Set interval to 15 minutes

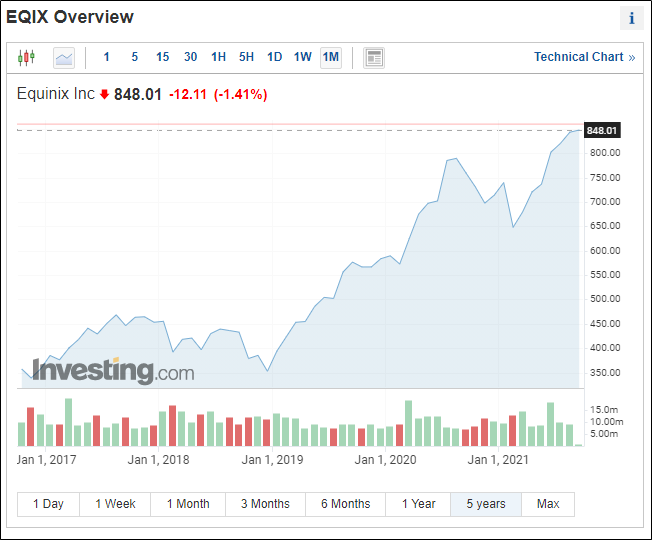point(163,57)
